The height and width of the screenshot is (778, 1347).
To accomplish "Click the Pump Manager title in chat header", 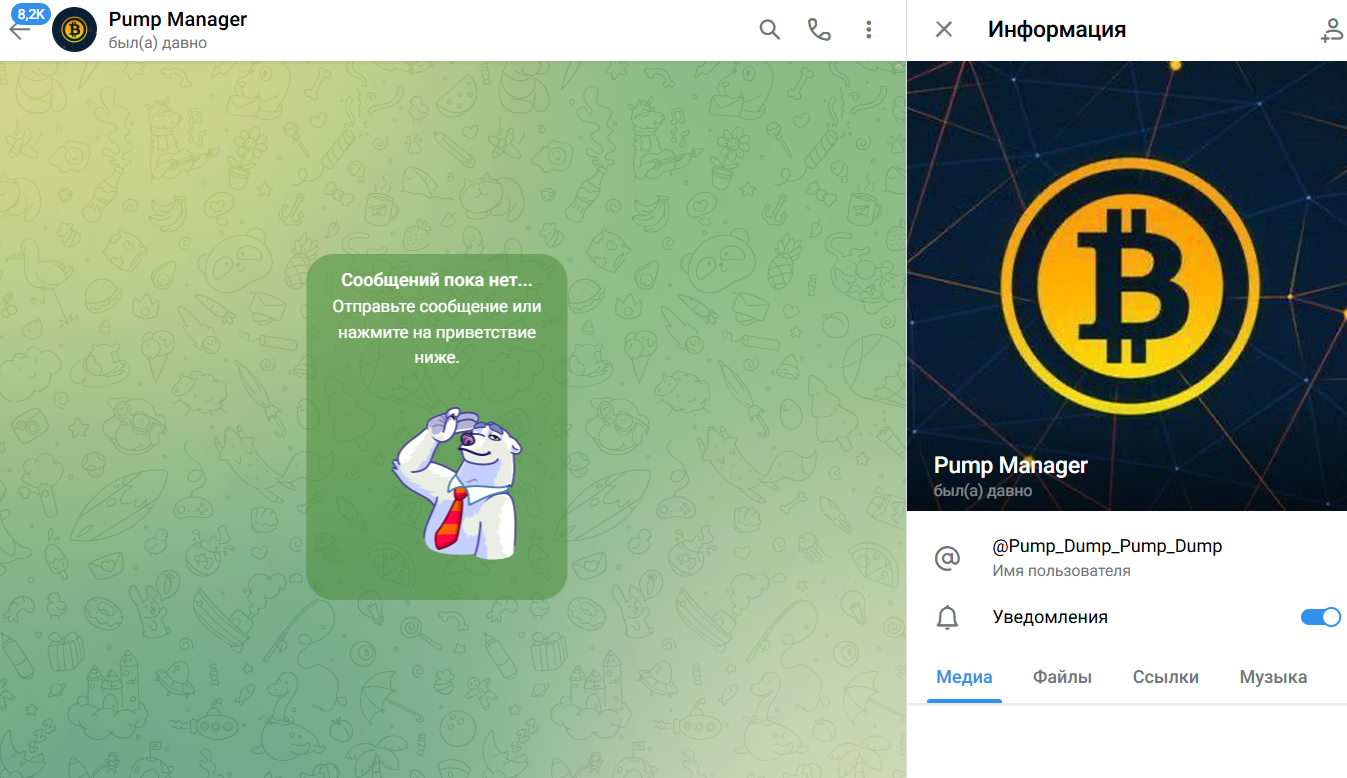I will [x=177, y=19].
